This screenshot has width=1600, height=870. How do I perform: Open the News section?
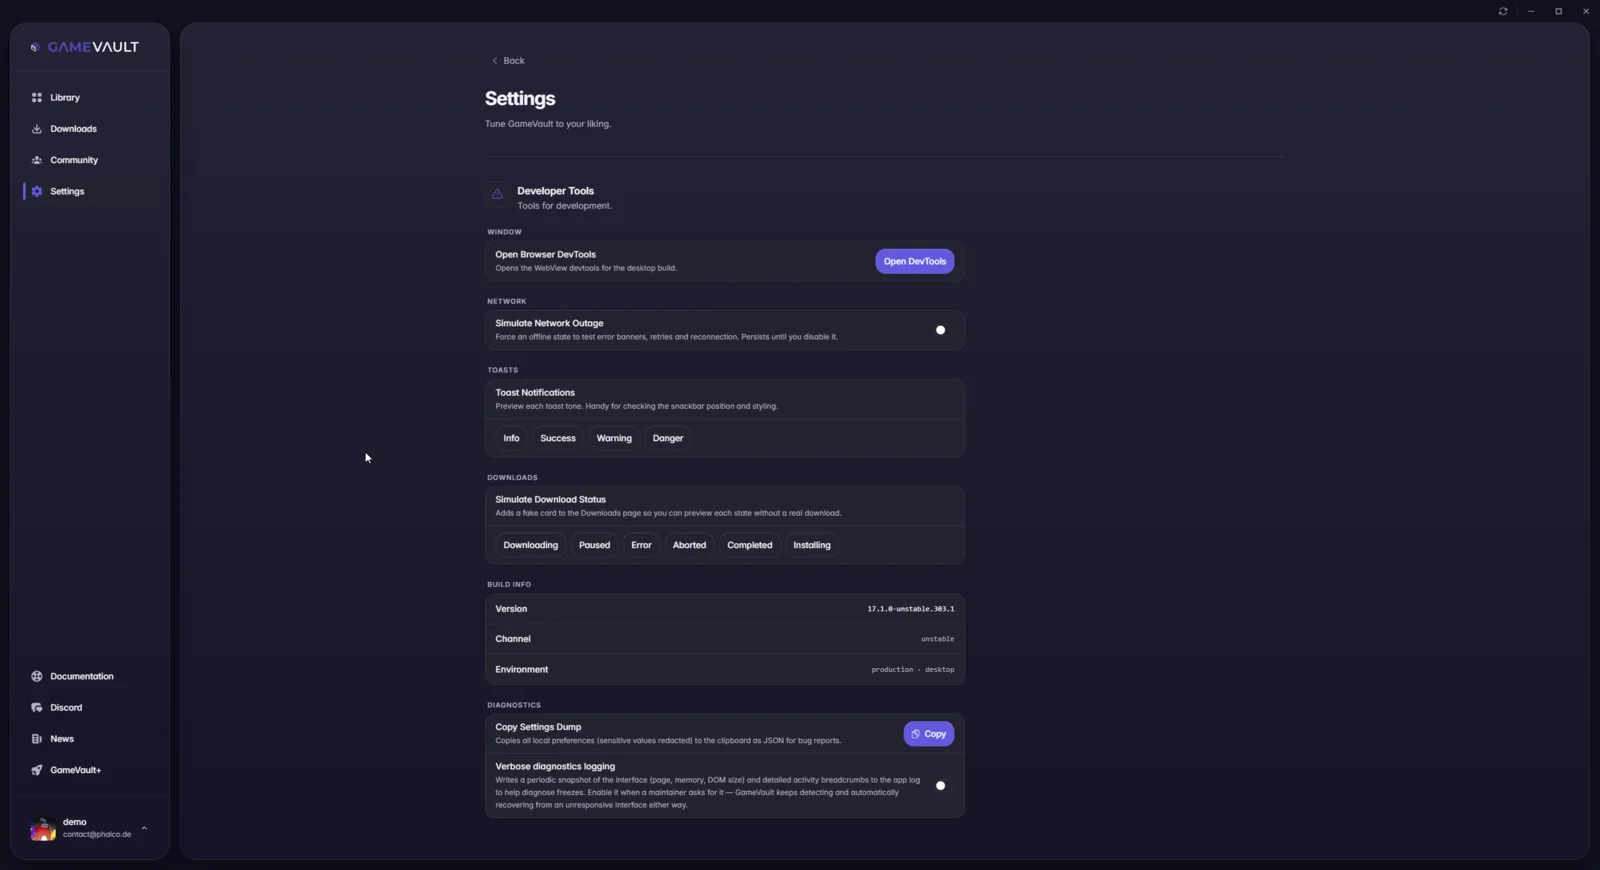click(90, 739)
